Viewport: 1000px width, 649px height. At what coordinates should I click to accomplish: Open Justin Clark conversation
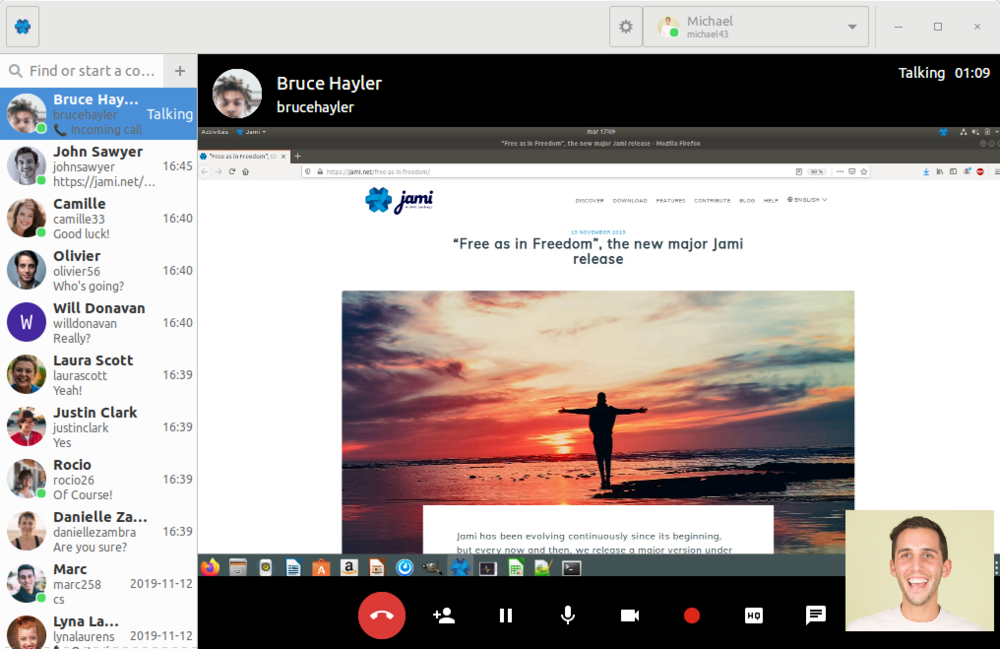pos(99,427)
